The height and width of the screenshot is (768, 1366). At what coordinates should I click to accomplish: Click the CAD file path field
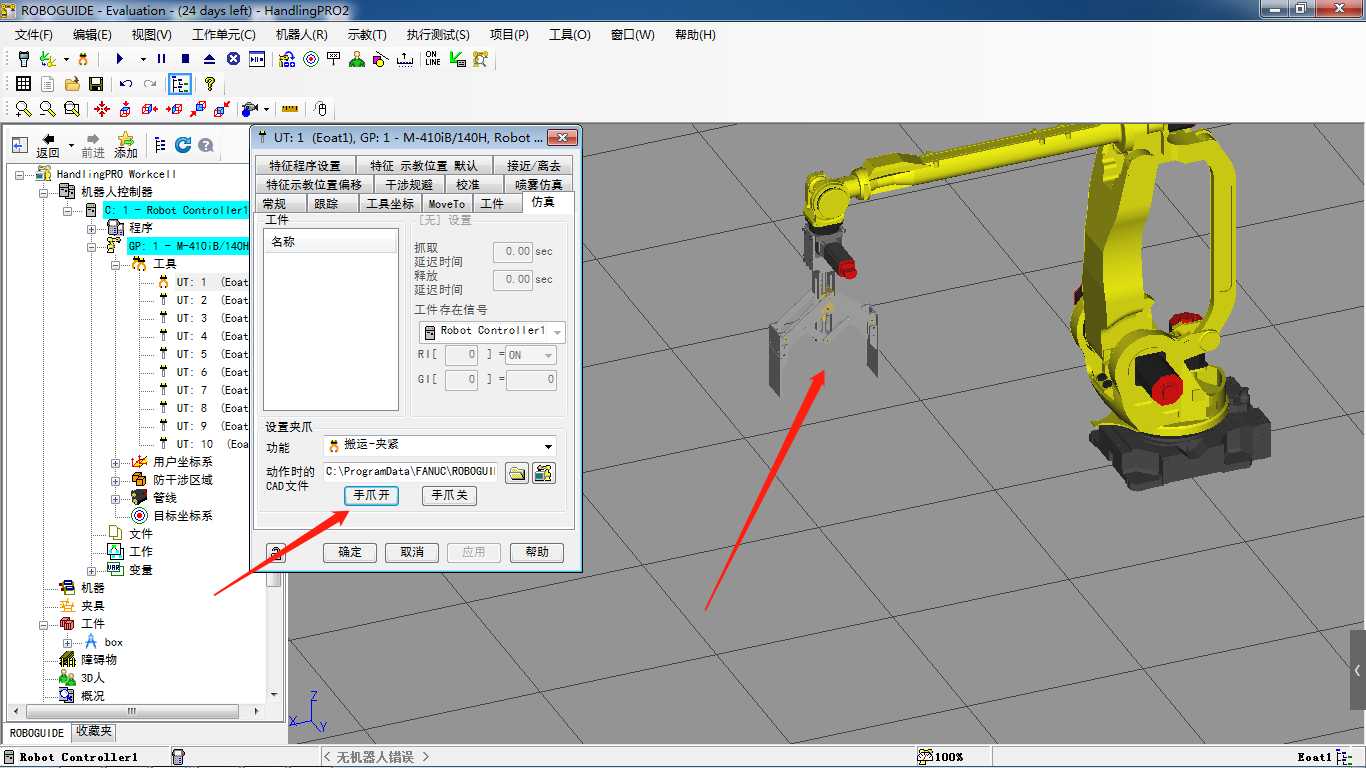[410, 472]
